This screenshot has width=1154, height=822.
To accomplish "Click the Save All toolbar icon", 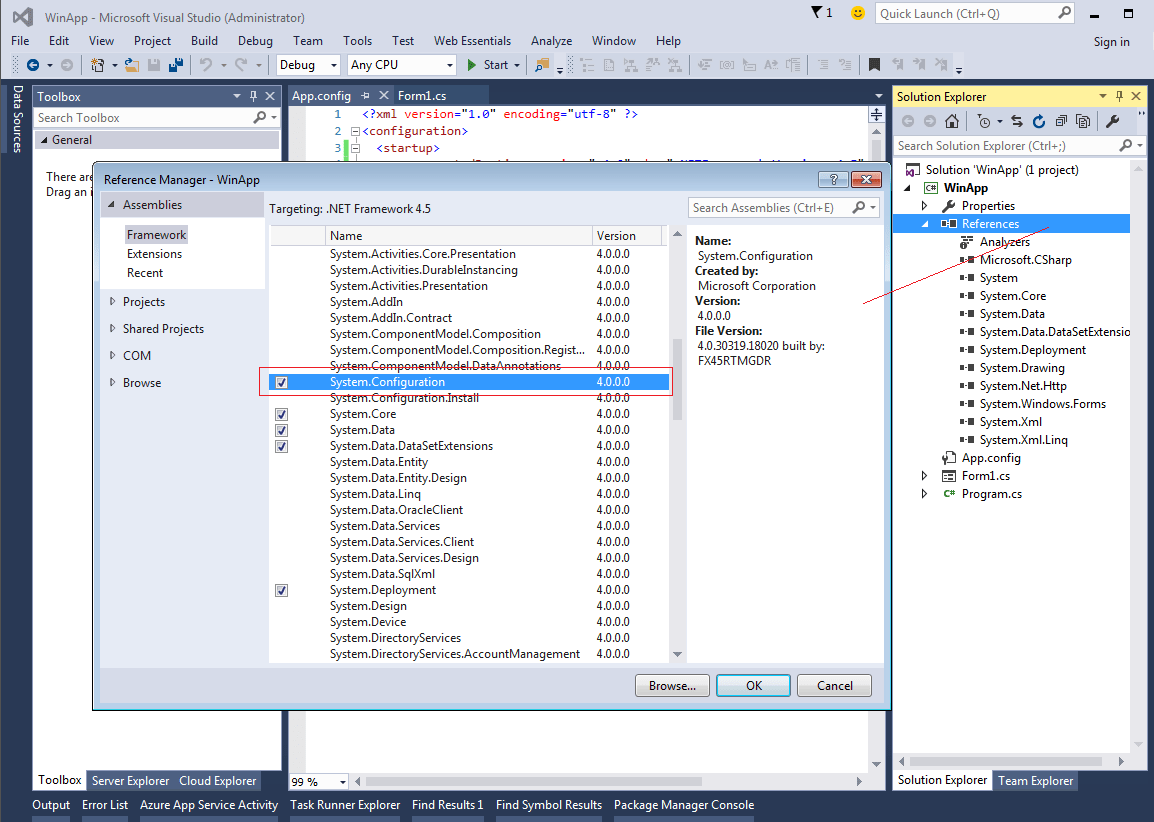I will 176,65.
